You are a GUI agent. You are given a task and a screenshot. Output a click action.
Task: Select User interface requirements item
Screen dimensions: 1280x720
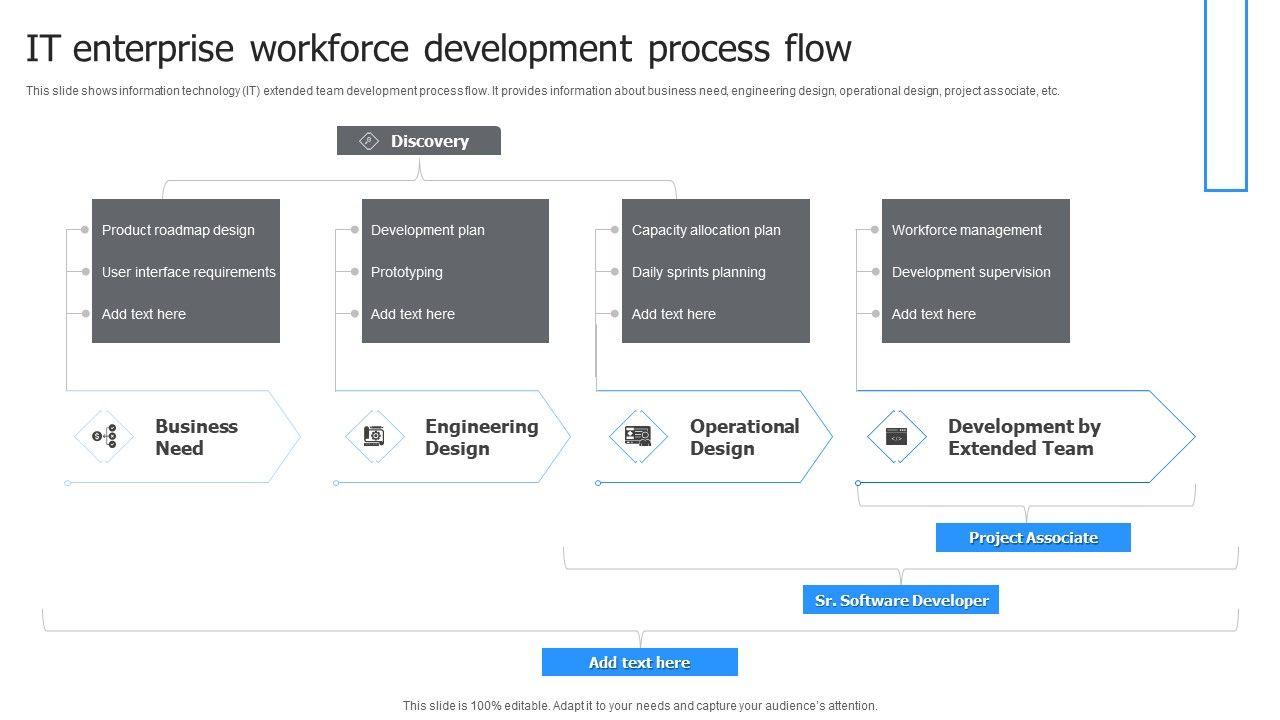pyautogui.click(x=188, y=272)
